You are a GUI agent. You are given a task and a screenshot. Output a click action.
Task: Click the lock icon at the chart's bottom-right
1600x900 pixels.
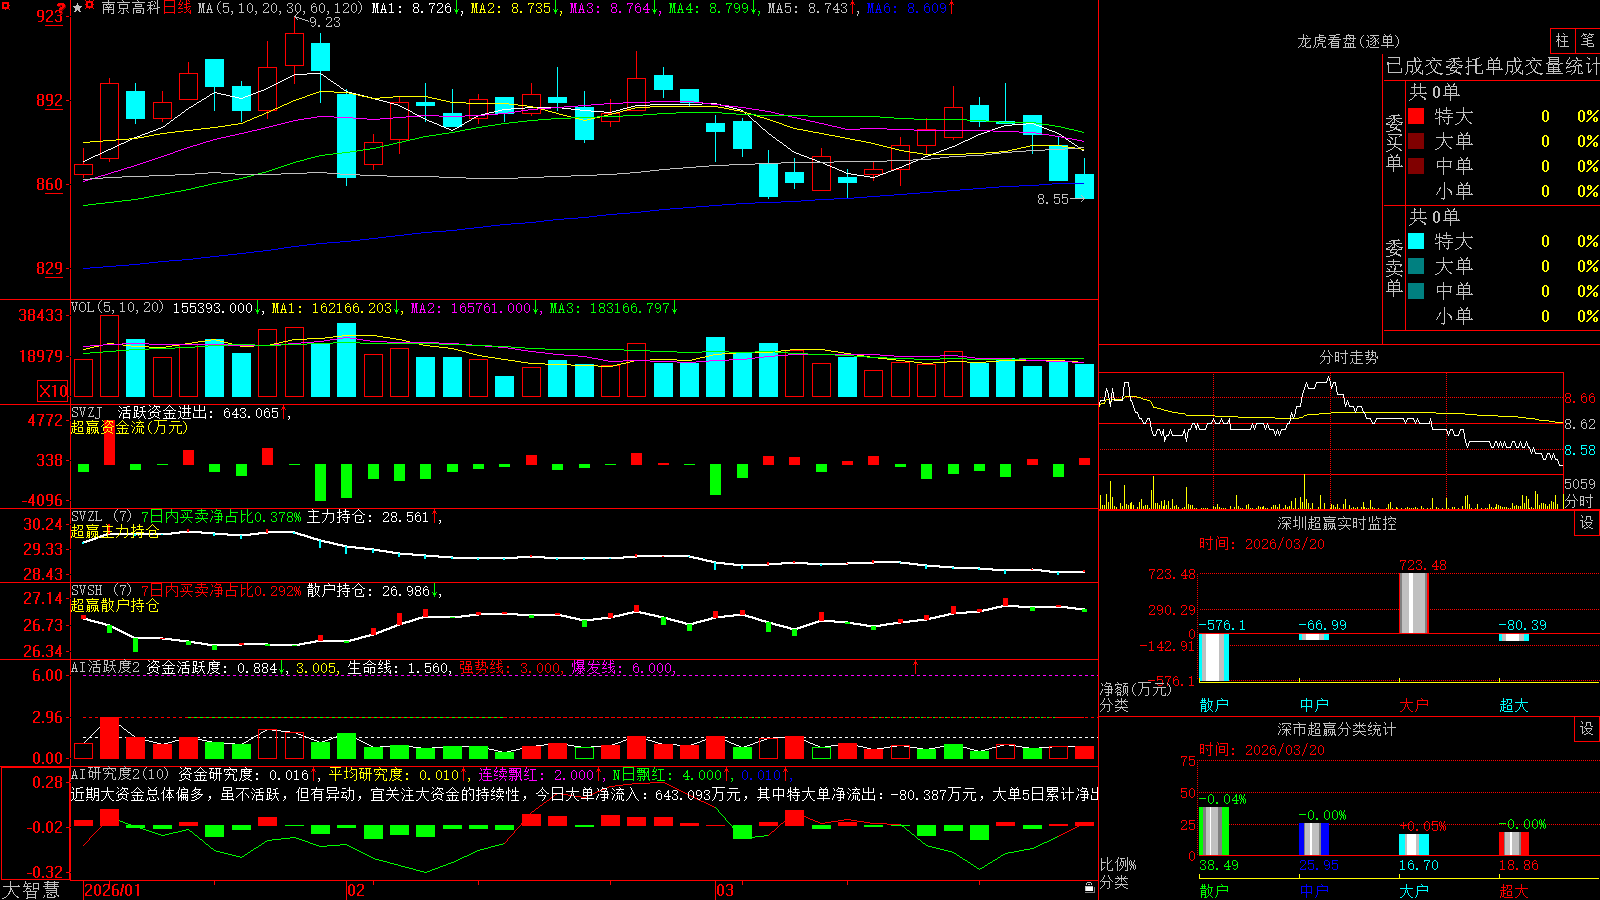1089,888
